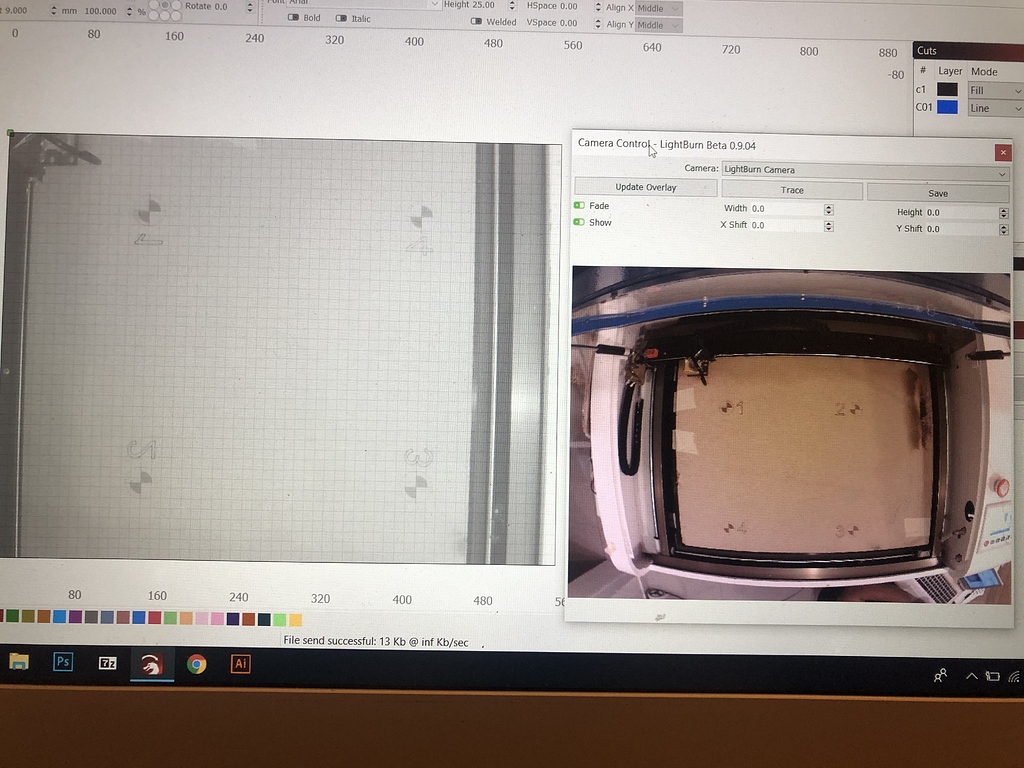Turn off the Show overlay toggle
Screen dimensions: 1024x768
581,222
